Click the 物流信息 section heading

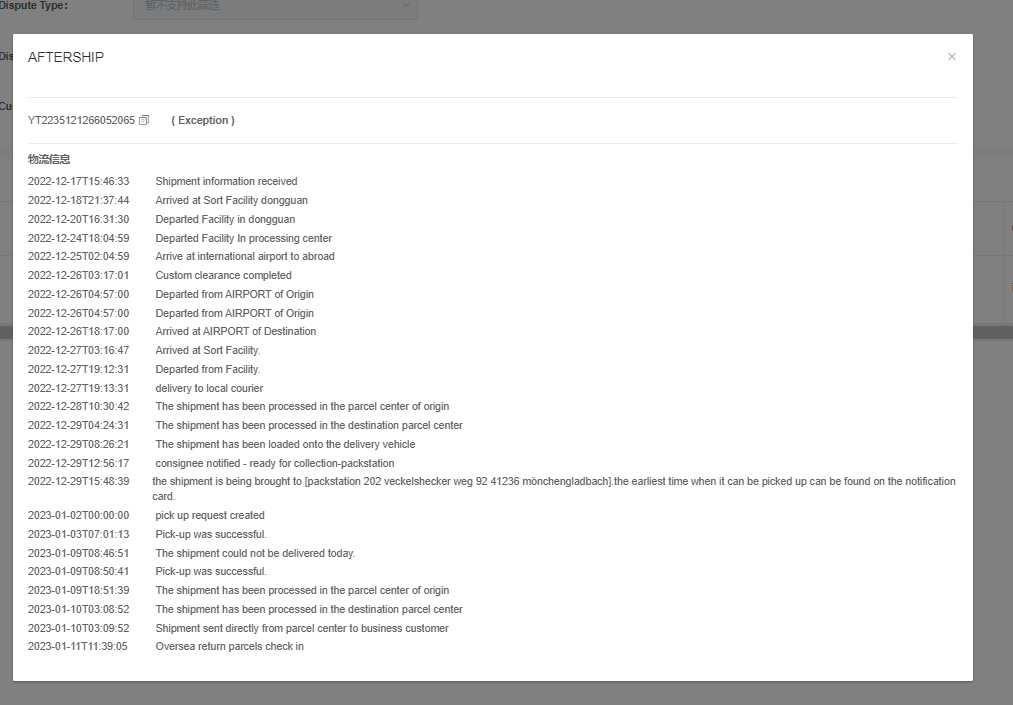coord(49,159)
